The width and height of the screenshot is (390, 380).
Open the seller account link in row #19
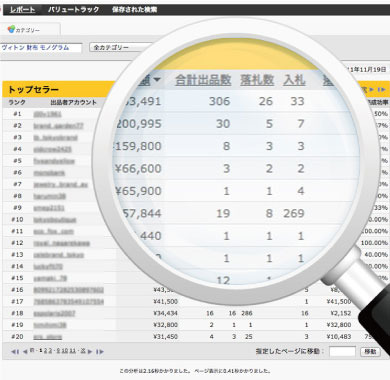click(x=50, y=325)
